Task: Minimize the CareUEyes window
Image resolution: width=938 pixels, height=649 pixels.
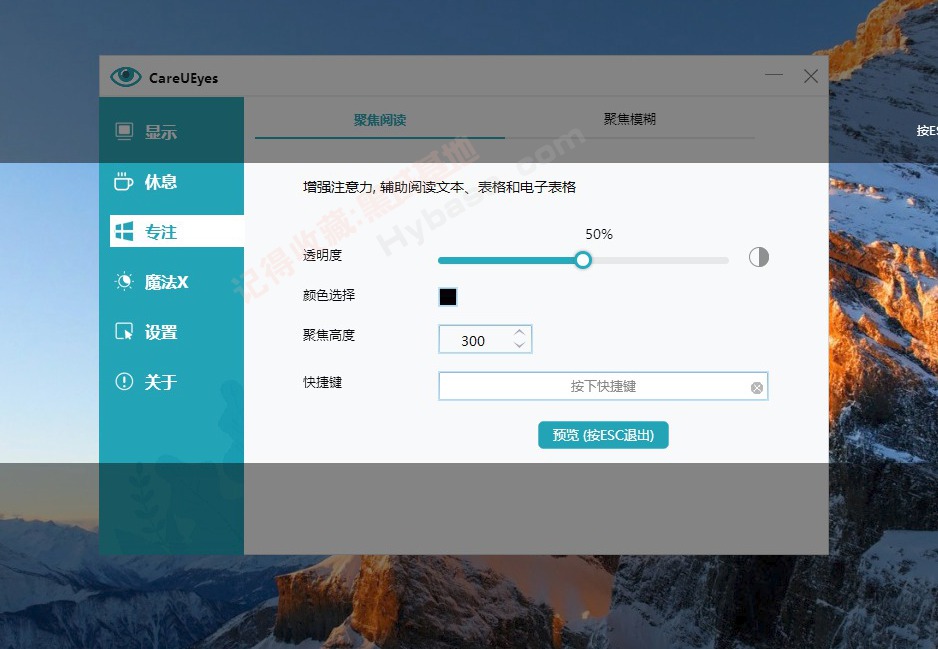Action: pyautogui.click(x=774, y=75)
